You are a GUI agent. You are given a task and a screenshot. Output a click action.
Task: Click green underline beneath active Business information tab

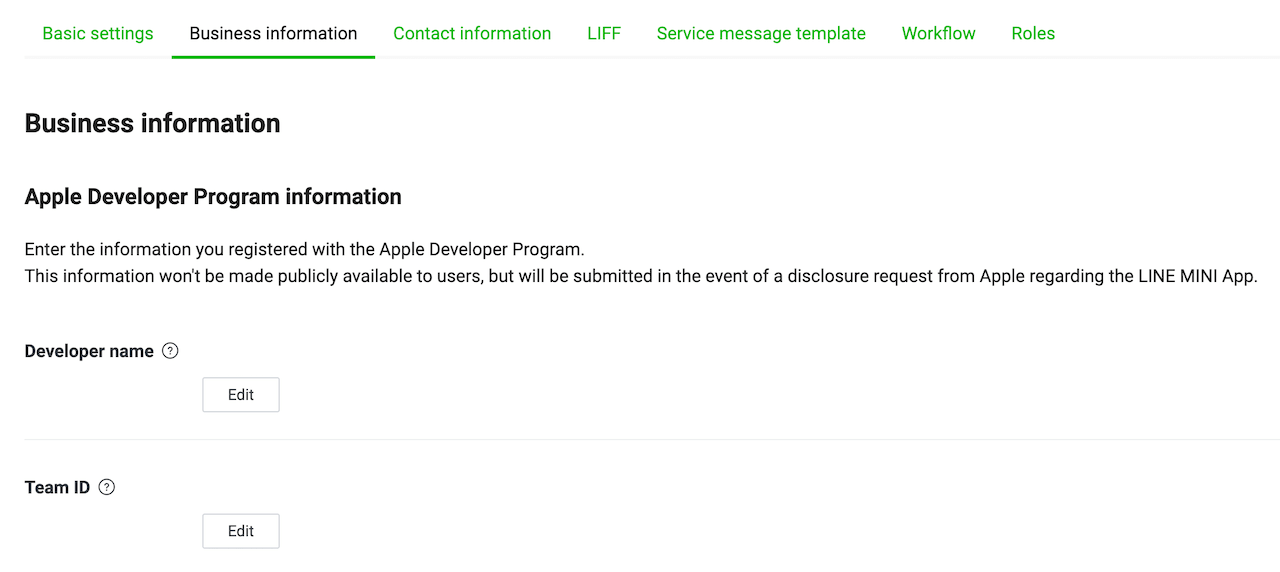(x=273, y=57)
